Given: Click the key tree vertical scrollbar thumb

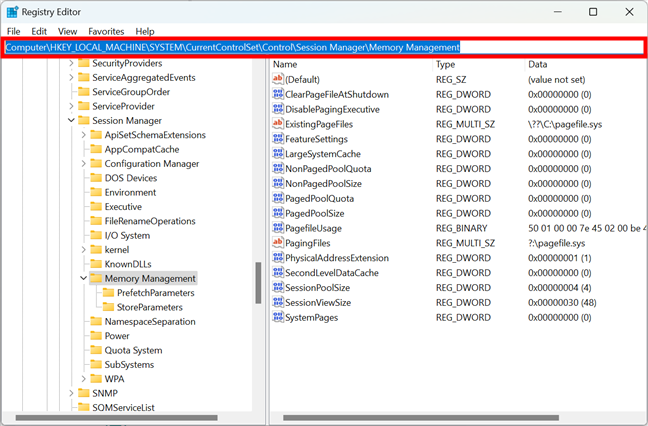Looking at the screenshot, I should pyautogui.click(x=258, y=283).
